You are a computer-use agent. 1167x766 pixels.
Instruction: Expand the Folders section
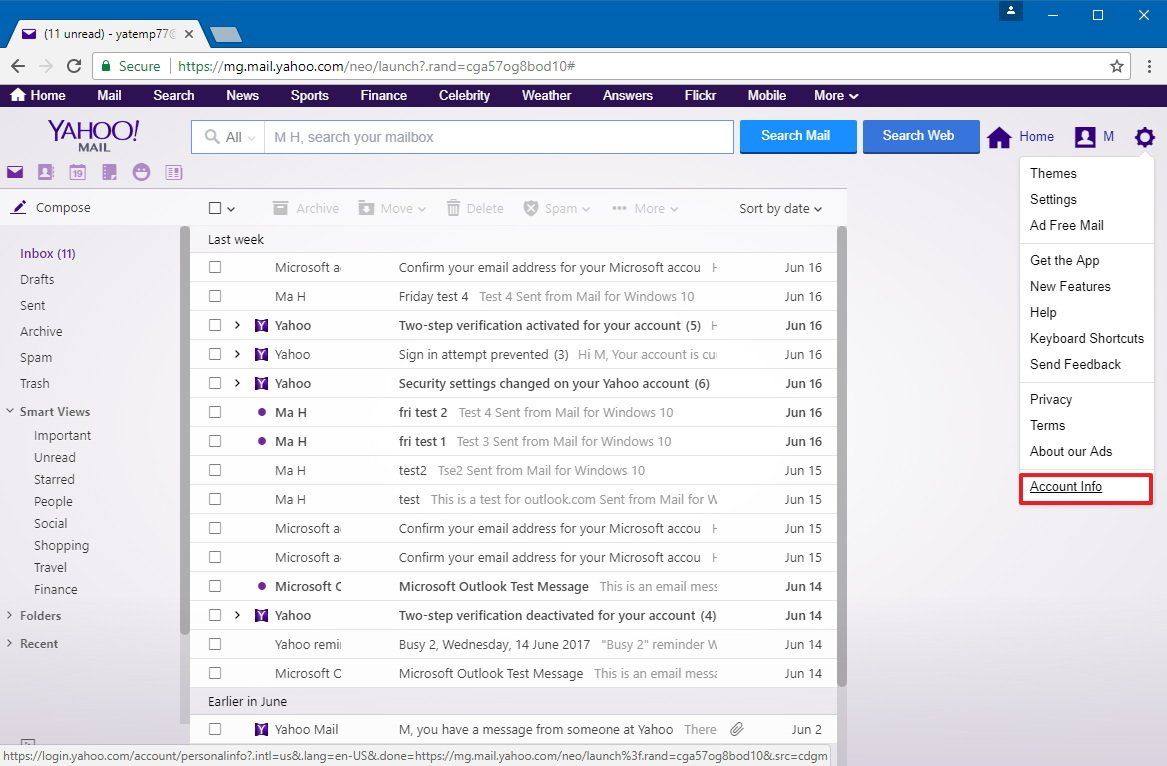click(x=10, y=615)
